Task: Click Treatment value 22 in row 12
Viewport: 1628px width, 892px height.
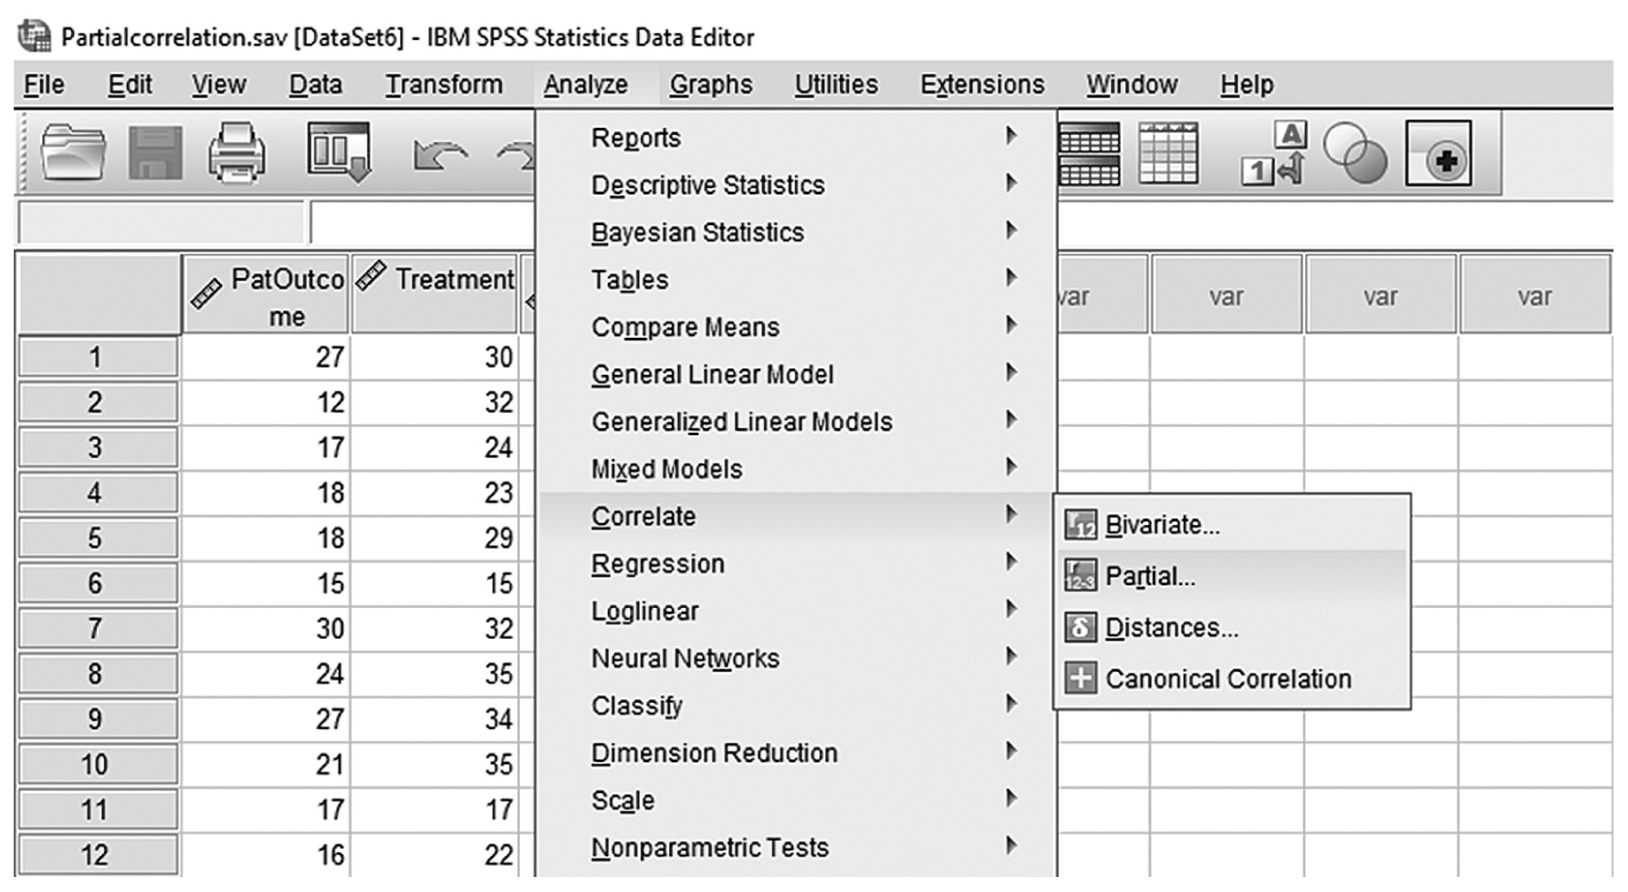Action: (435, 855)
